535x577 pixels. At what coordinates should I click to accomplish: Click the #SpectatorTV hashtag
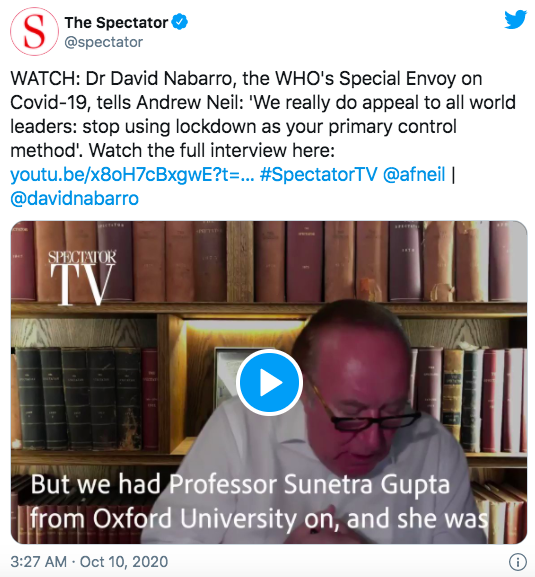[x=319, y=174]
